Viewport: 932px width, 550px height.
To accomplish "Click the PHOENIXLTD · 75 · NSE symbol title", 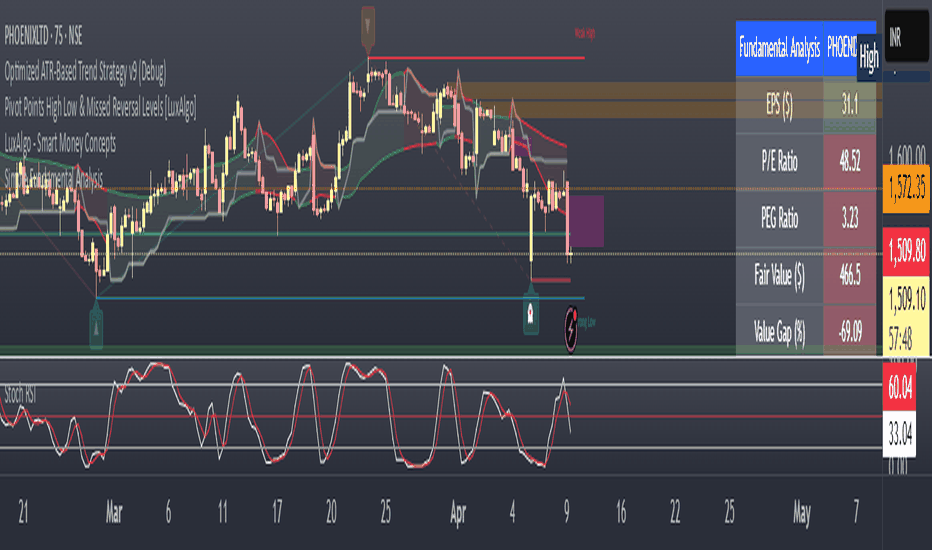I will pyautogui.click(x=43, y=36).
